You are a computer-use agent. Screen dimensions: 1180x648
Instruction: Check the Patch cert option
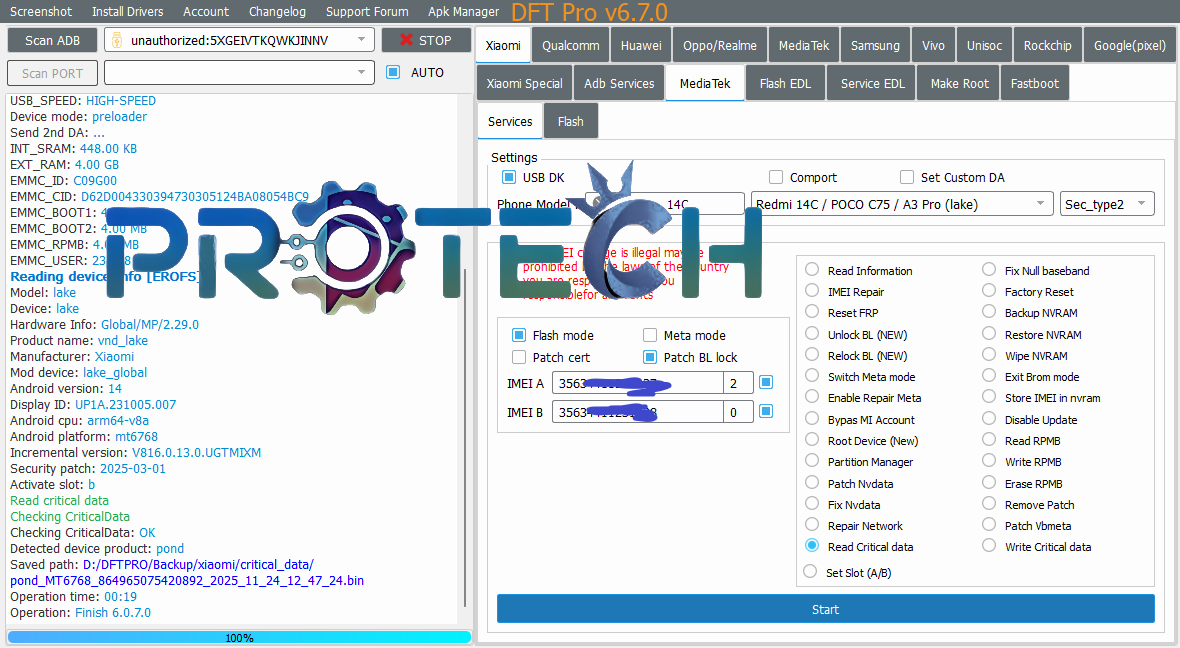(519, 357)
